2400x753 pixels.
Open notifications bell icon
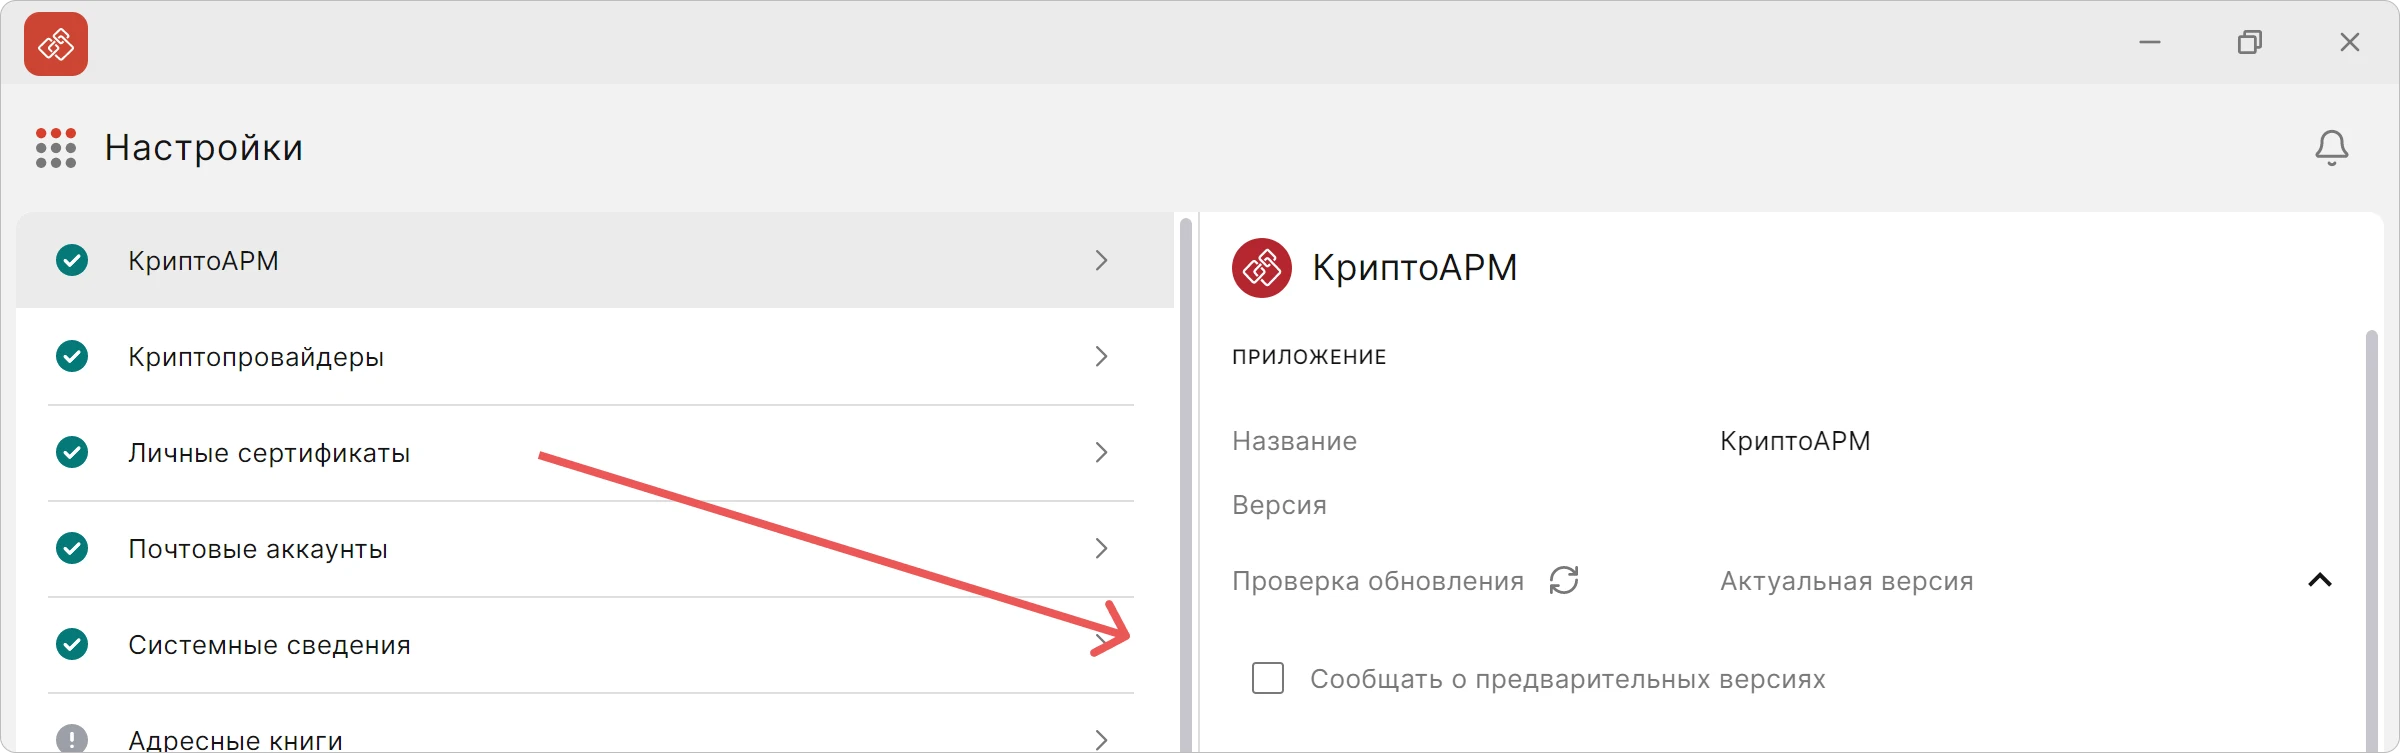2331,148
